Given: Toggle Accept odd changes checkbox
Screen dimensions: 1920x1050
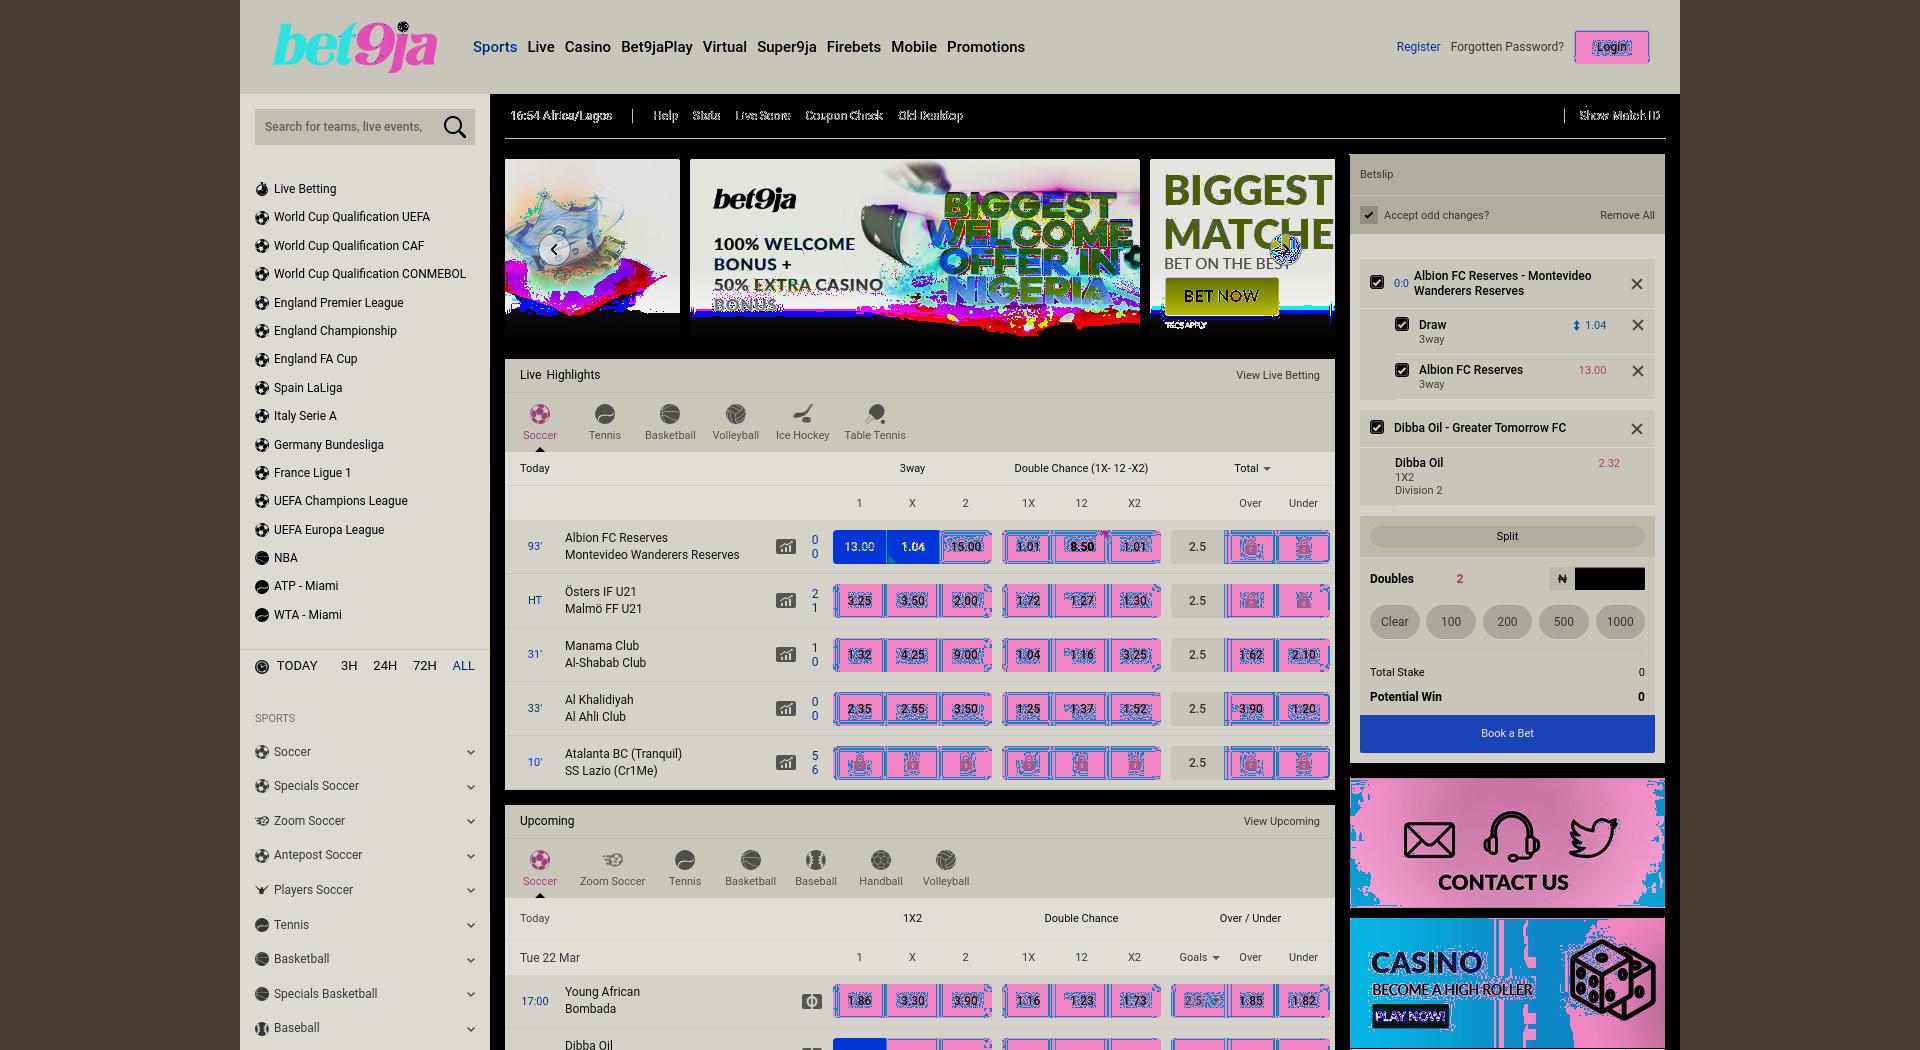Looking at the screenshot, I should tap(1369, 215).
